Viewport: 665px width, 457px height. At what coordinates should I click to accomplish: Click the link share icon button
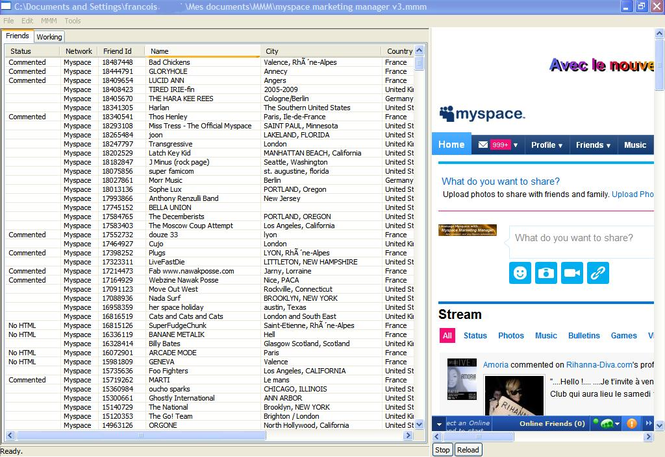tap(598, 273)
